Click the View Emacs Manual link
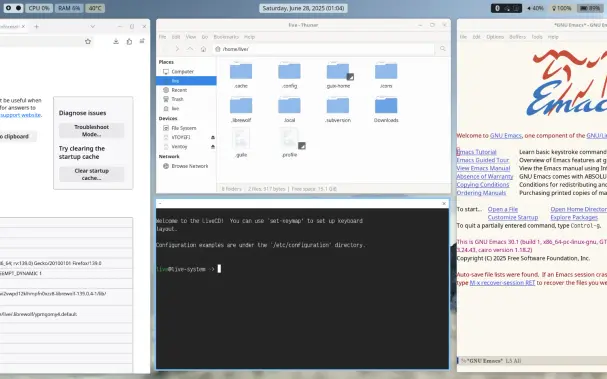607x379 pixels. tap(483, 168)
